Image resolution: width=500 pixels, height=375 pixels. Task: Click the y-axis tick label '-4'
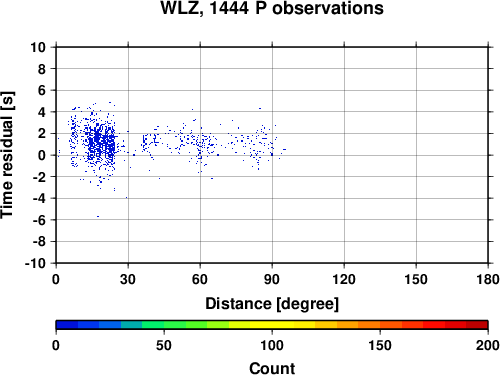(x=39, y=198)
